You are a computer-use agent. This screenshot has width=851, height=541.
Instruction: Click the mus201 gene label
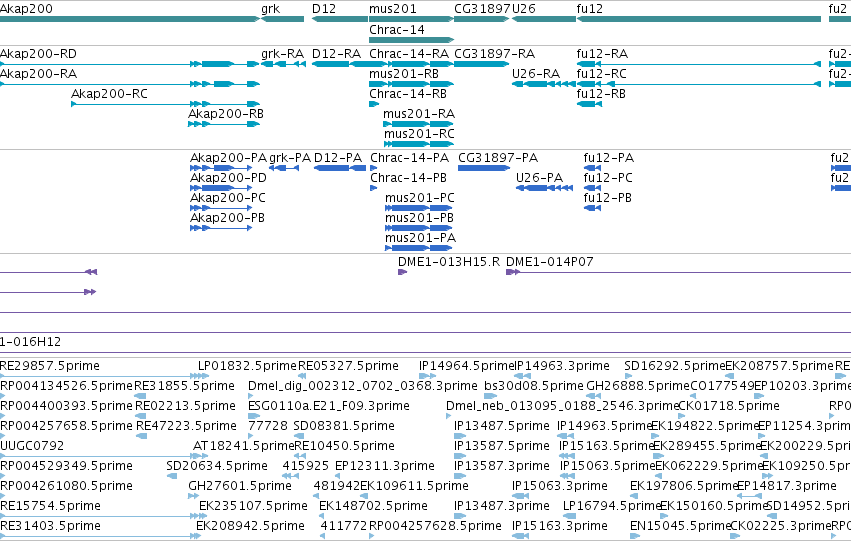point(393,9)
